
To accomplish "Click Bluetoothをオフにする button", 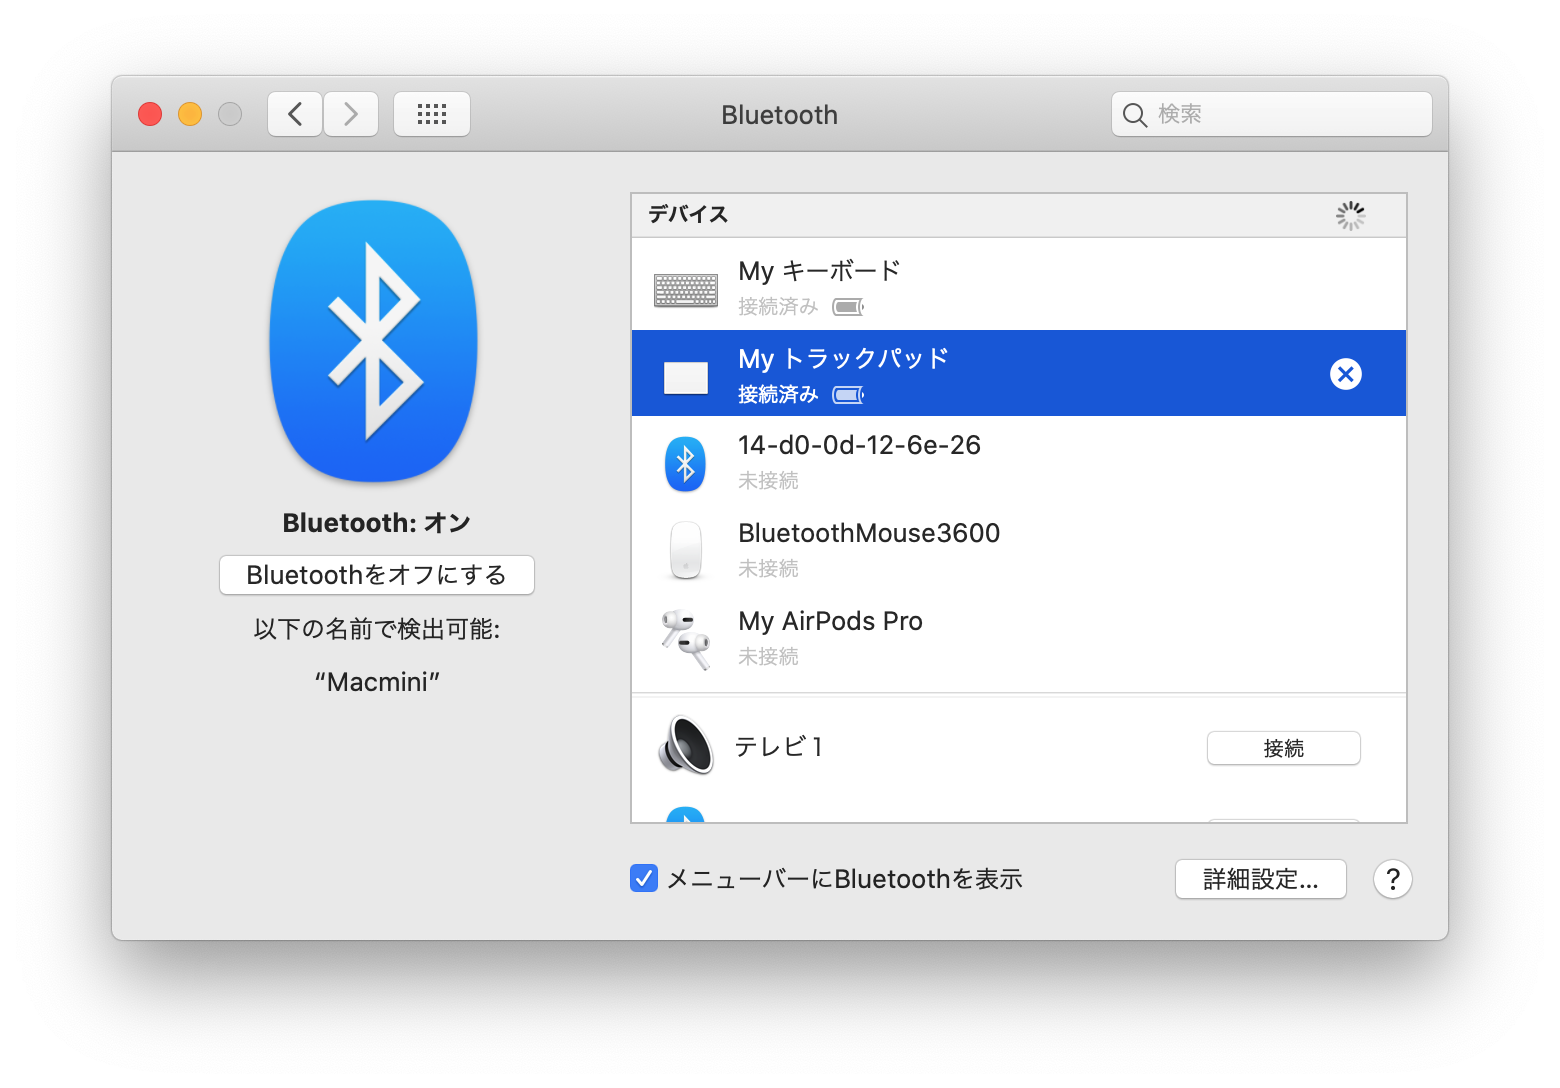I will [377, 575].
